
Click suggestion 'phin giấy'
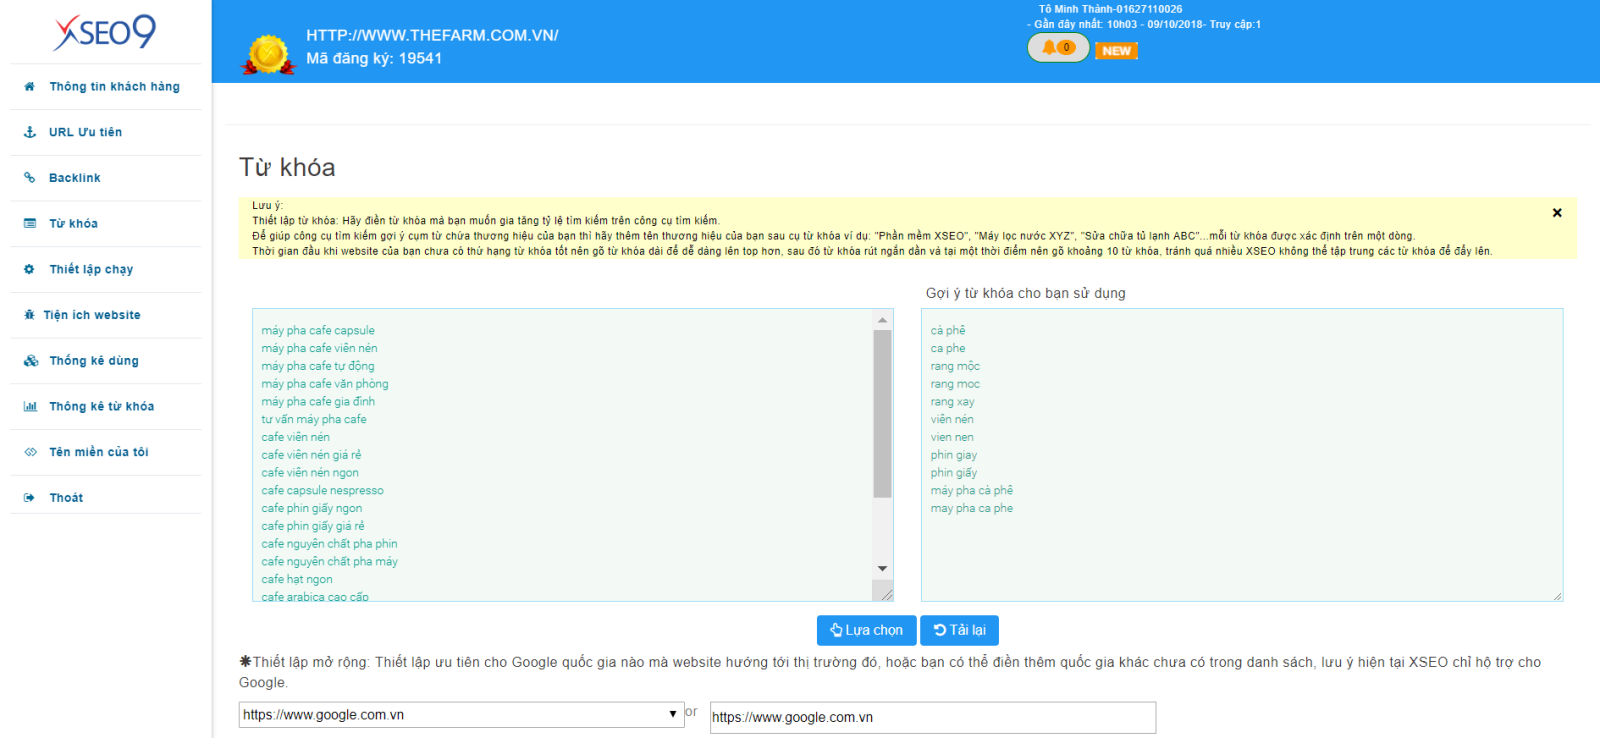pos(954,473)
